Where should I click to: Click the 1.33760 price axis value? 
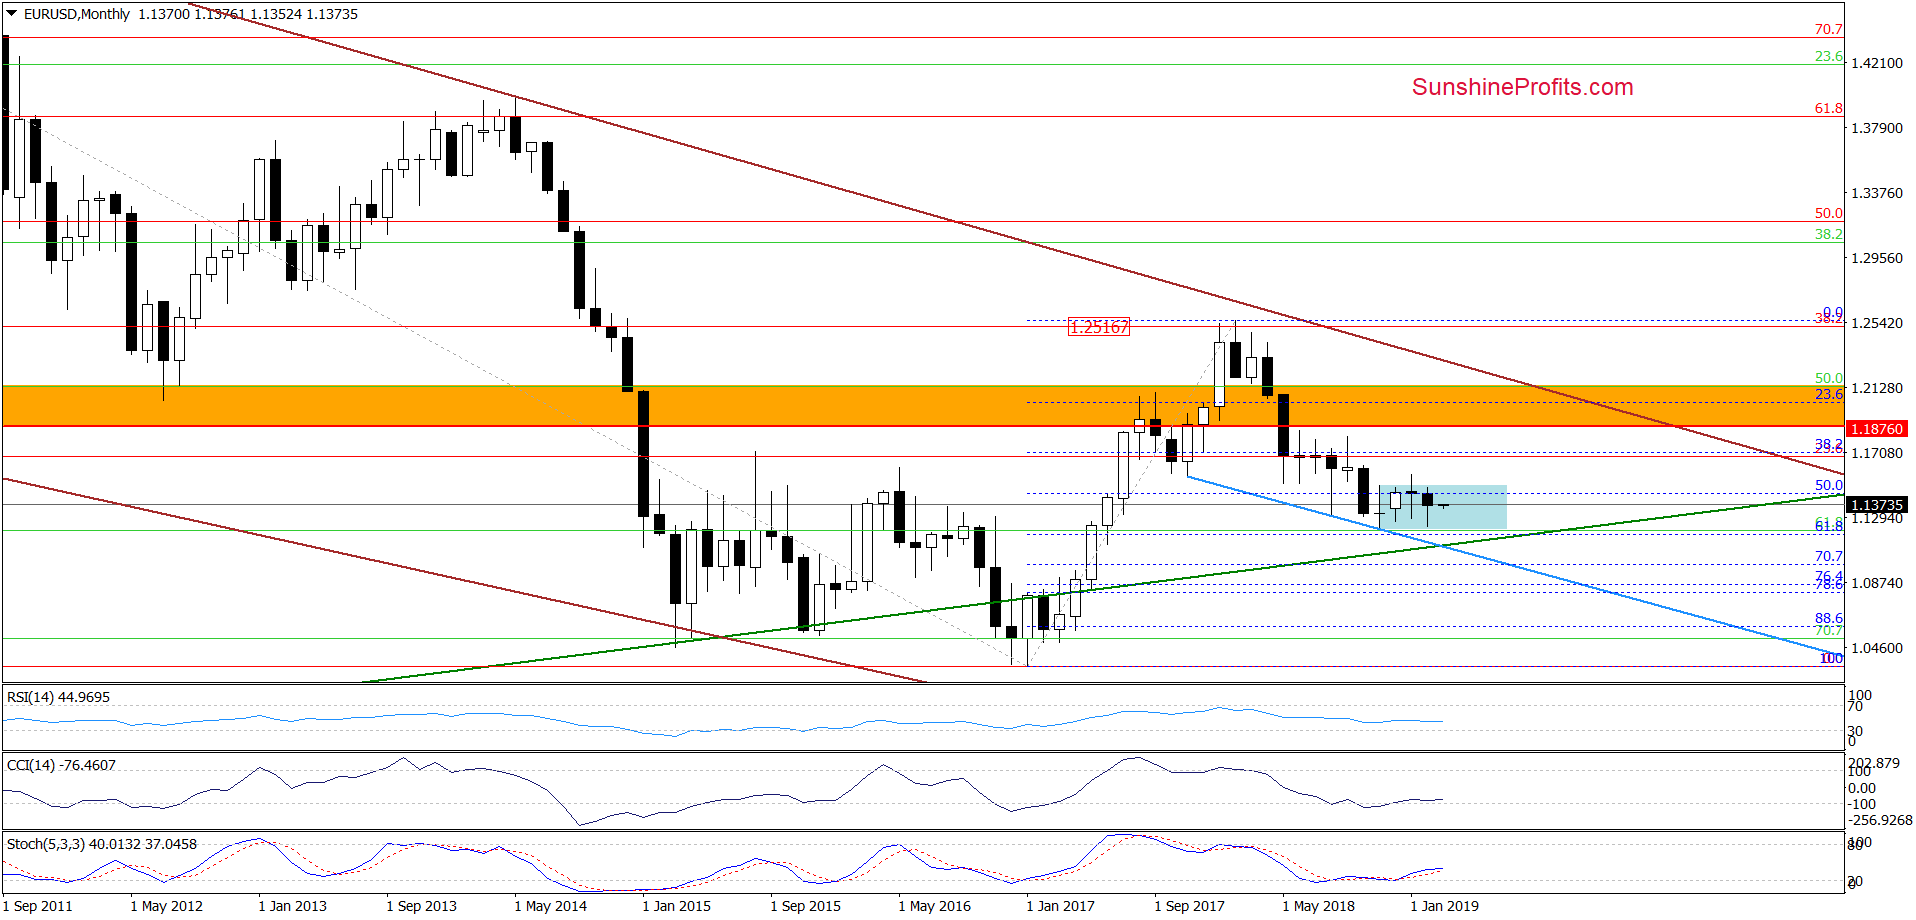coord(1877,193)
